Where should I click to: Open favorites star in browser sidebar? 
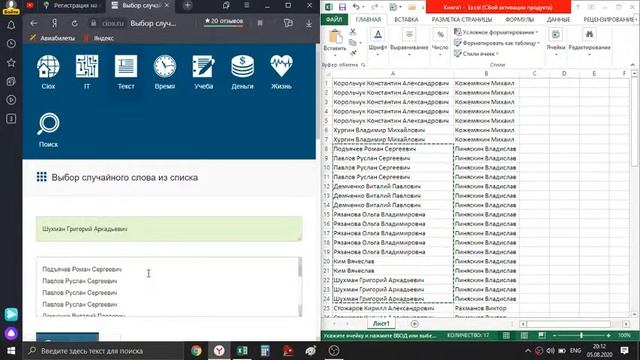click(11, 62)
